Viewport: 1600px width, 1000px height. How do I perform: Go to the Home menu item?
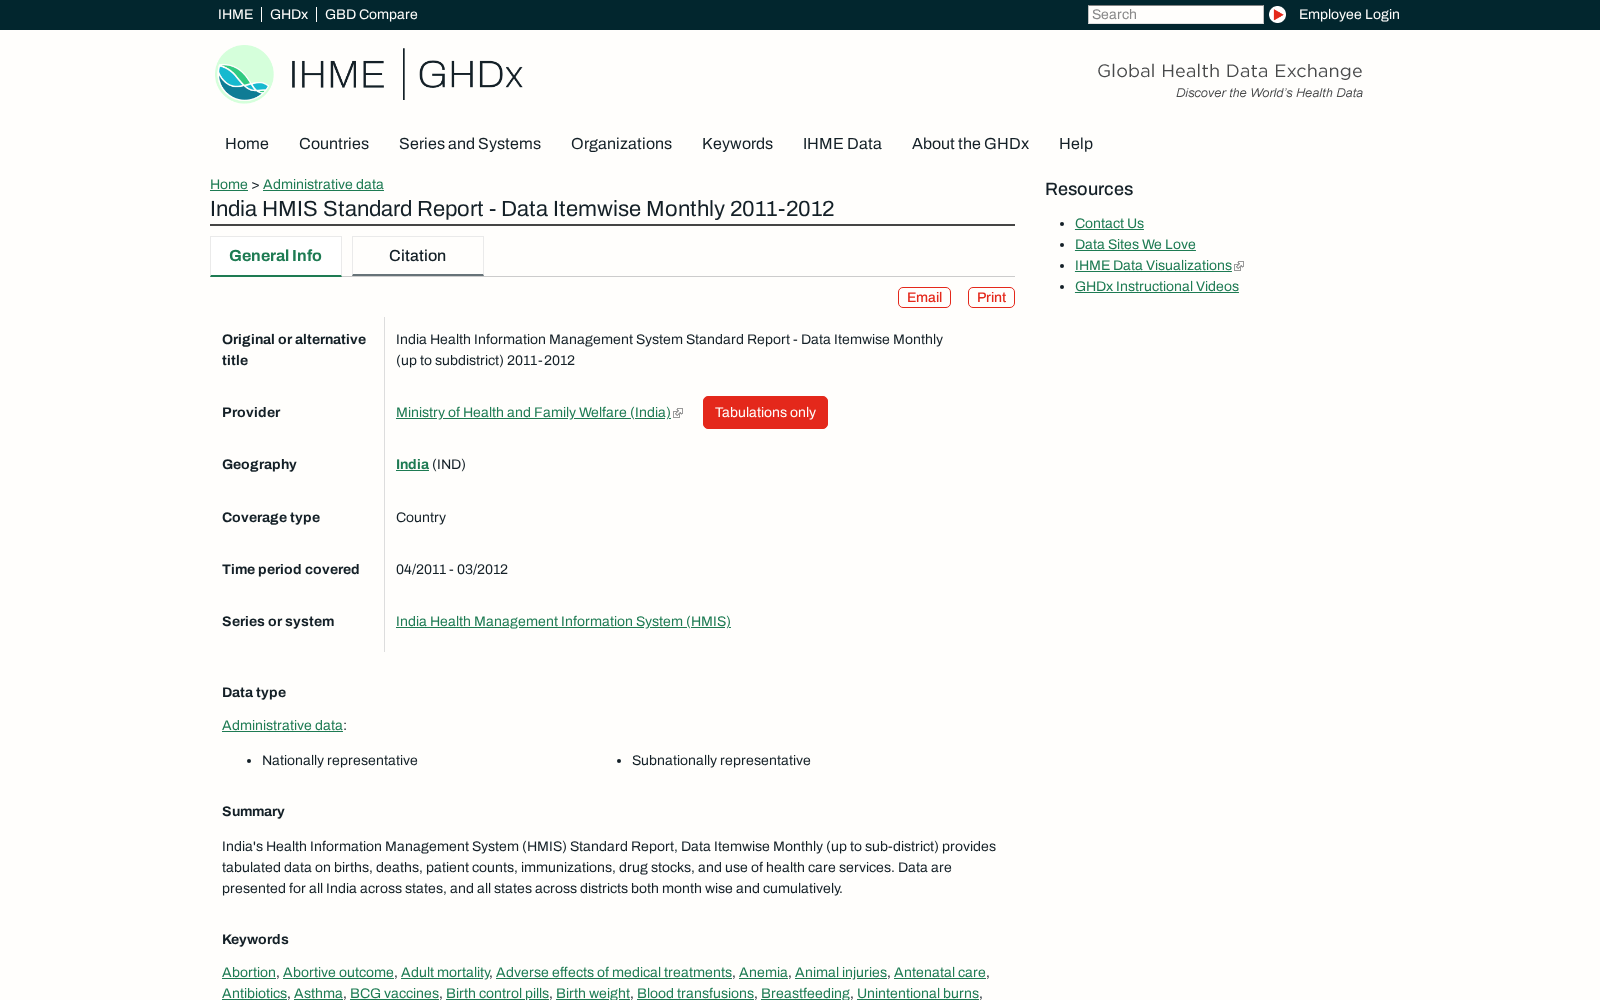pyautogui.click(x=247, y=144)
